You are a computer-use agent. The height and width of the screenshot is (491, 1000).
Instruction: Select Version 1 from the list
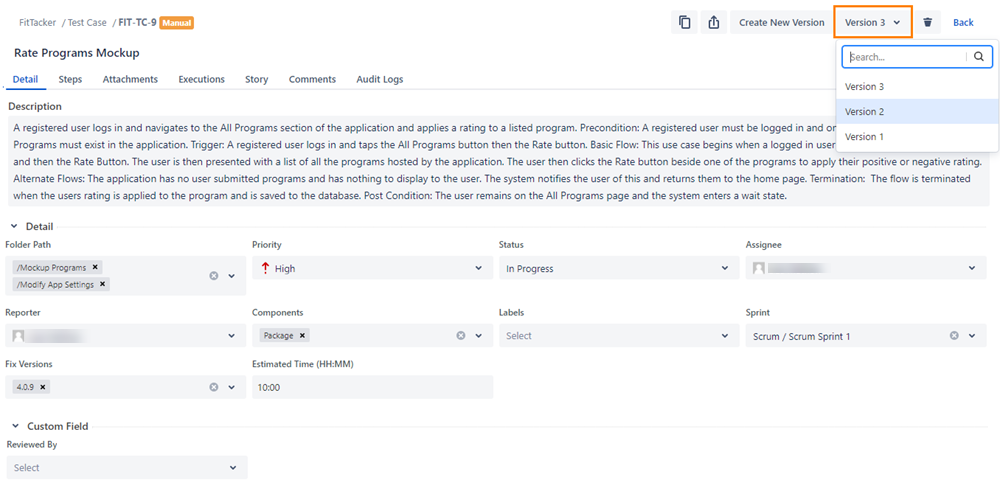(x=917, y=136)
